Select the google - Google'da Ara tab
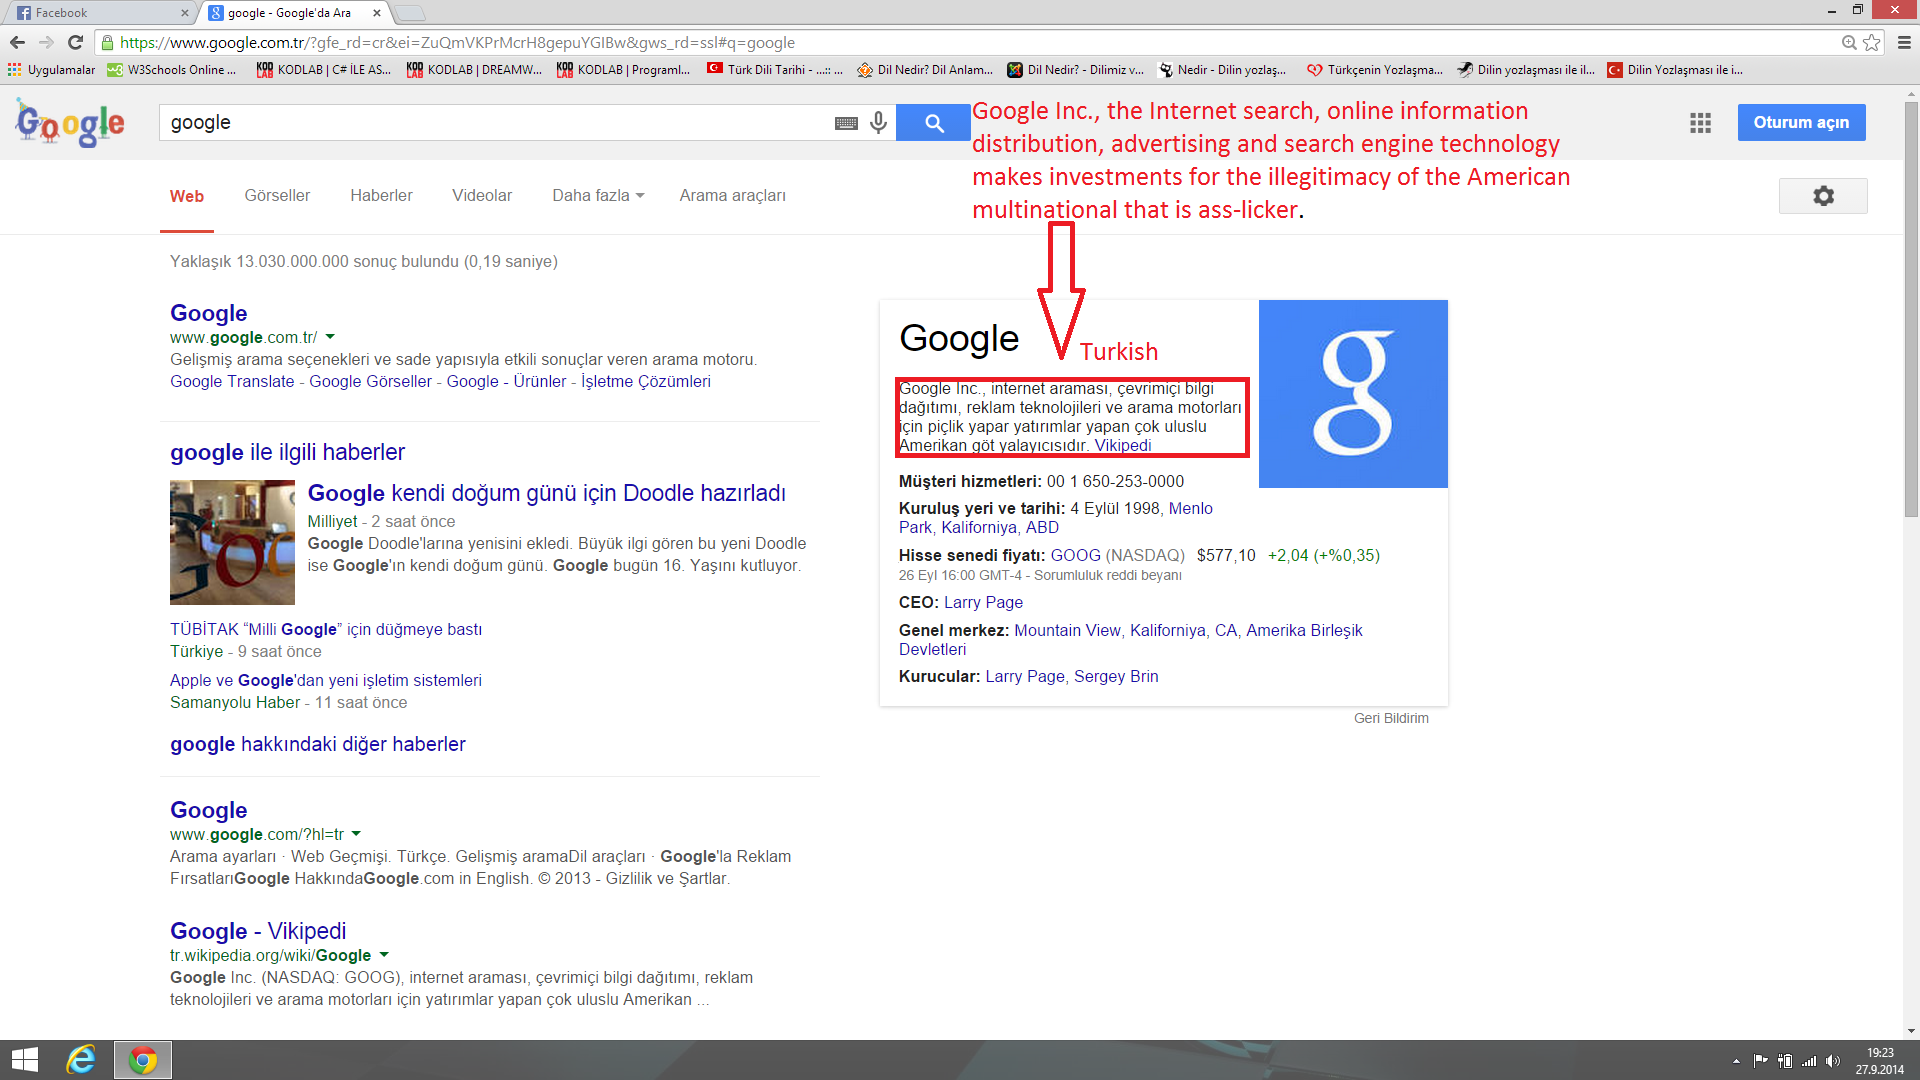The width and height of the screenshot is (1920, 1080). [x=295, y=13]
